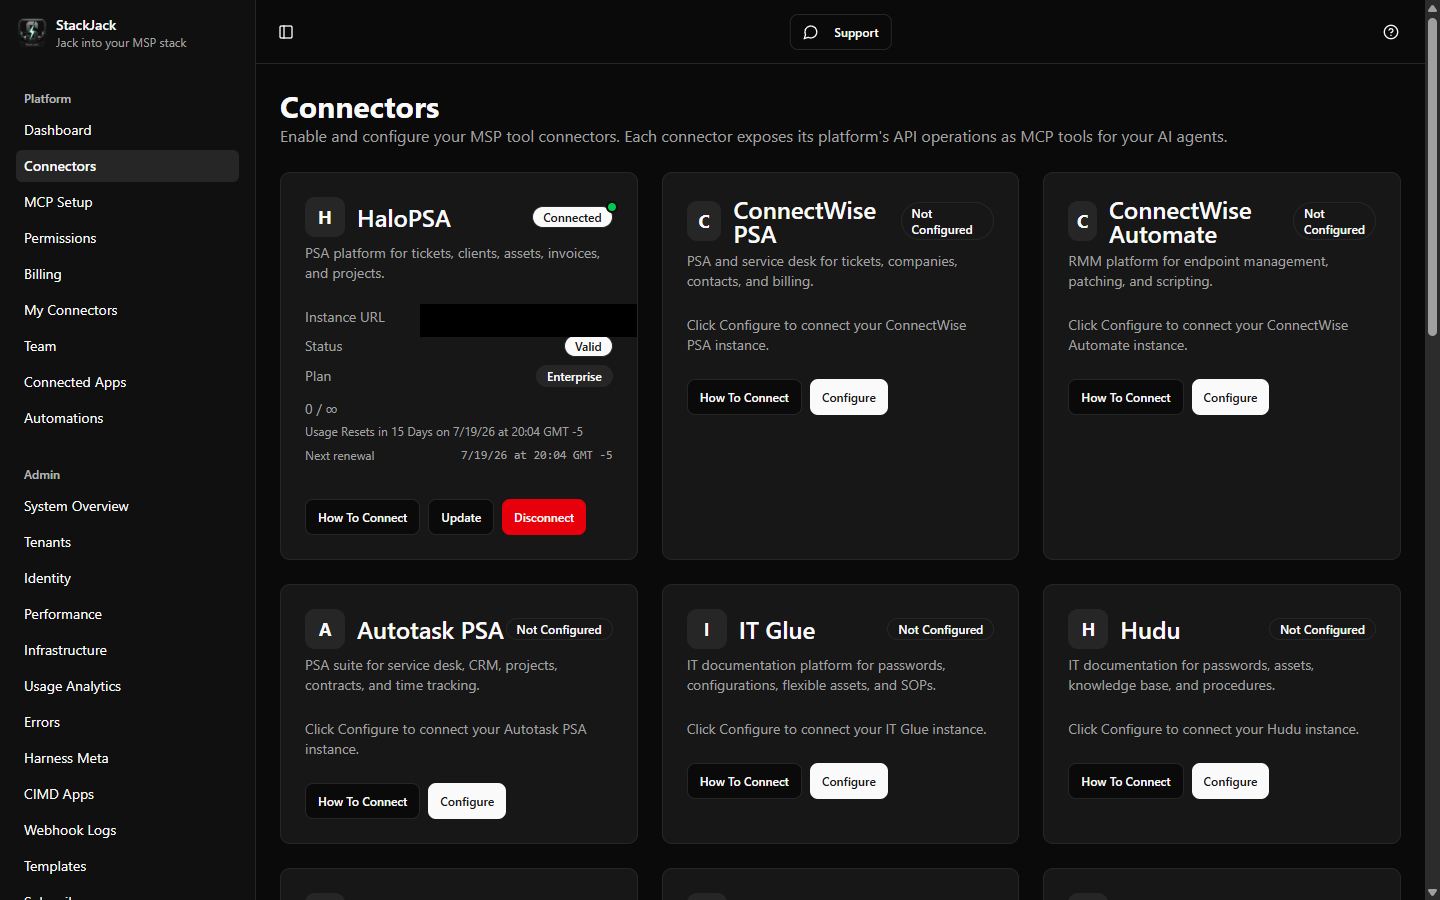Screen dimensions: 1440x900
Task: Click the Hudu H icon
Action: click(1088, 629)
